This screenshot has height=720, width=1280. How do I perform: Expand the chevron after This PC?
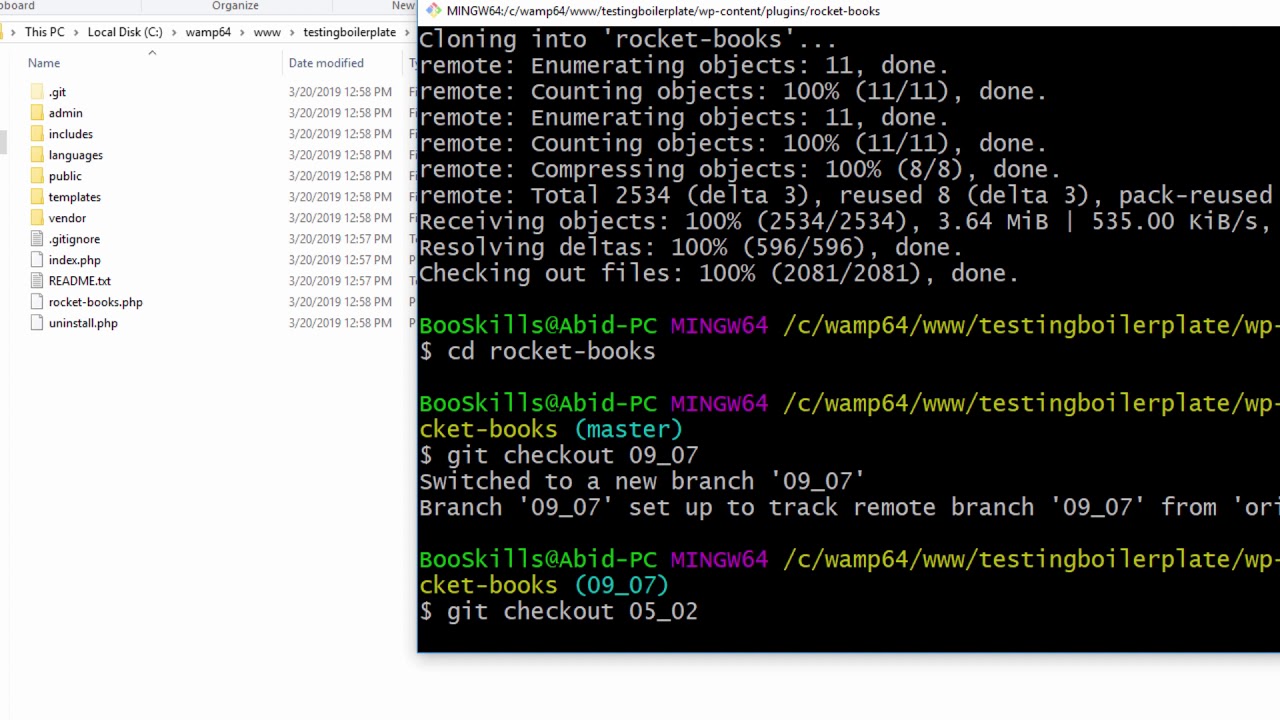tap(76, 32)
